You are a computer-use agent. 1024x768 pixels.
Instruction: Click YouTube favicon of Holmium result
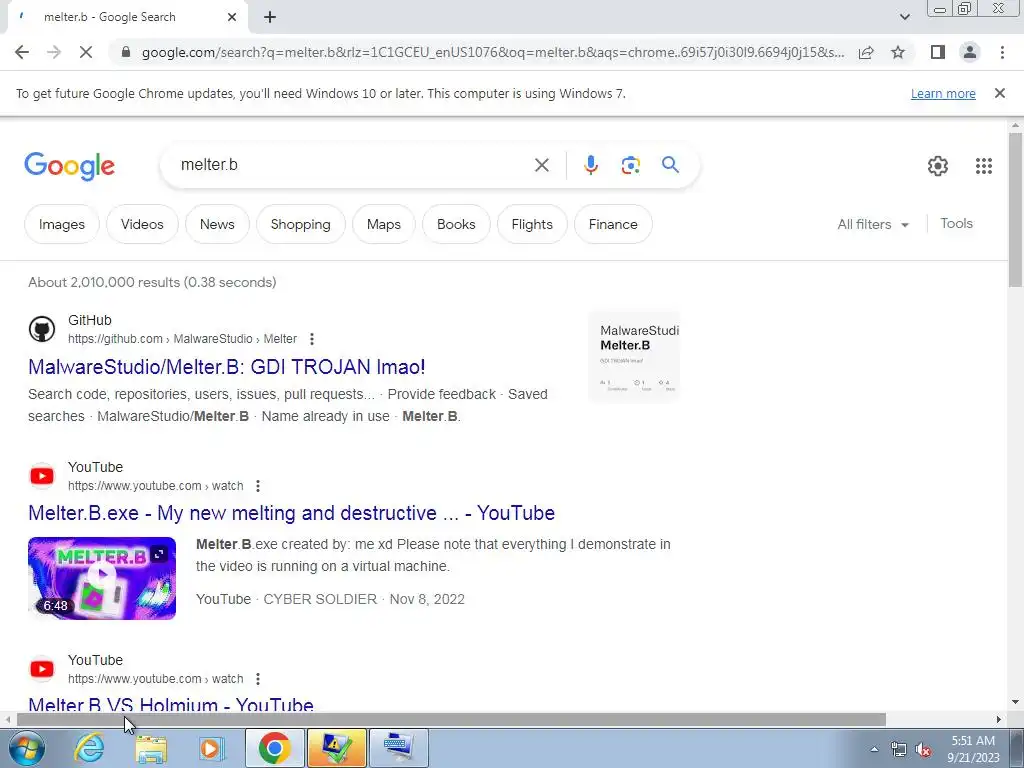pos(42,669)
